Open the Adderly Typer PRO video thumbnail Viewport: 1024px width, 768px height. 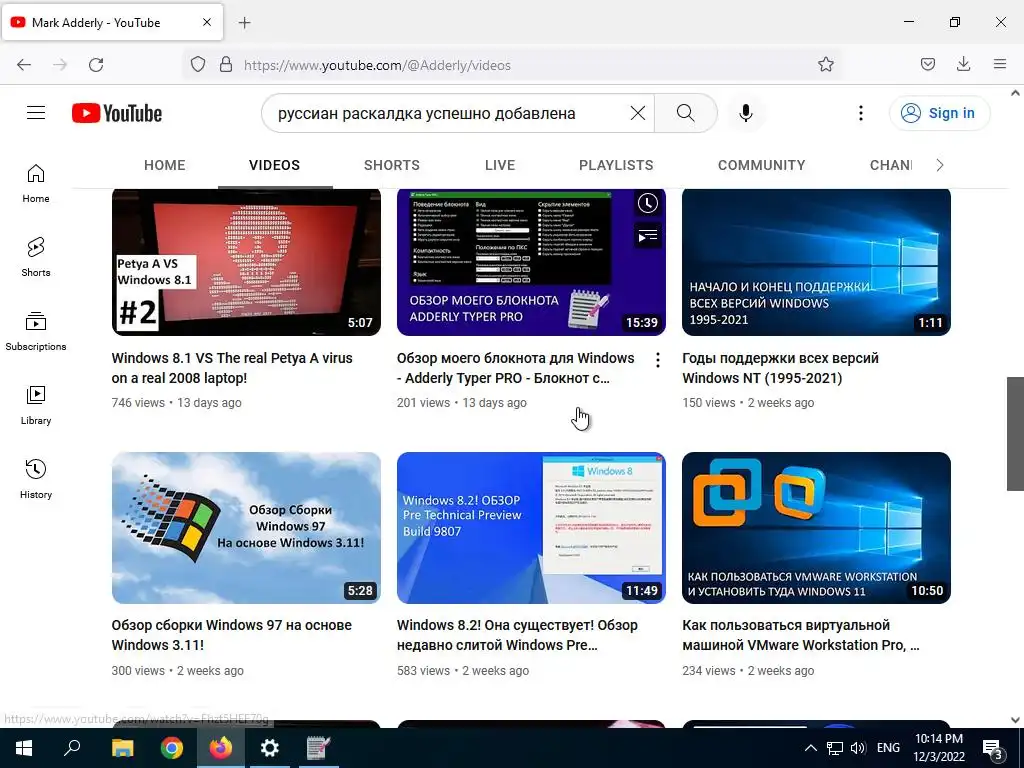tap(531, 262)
